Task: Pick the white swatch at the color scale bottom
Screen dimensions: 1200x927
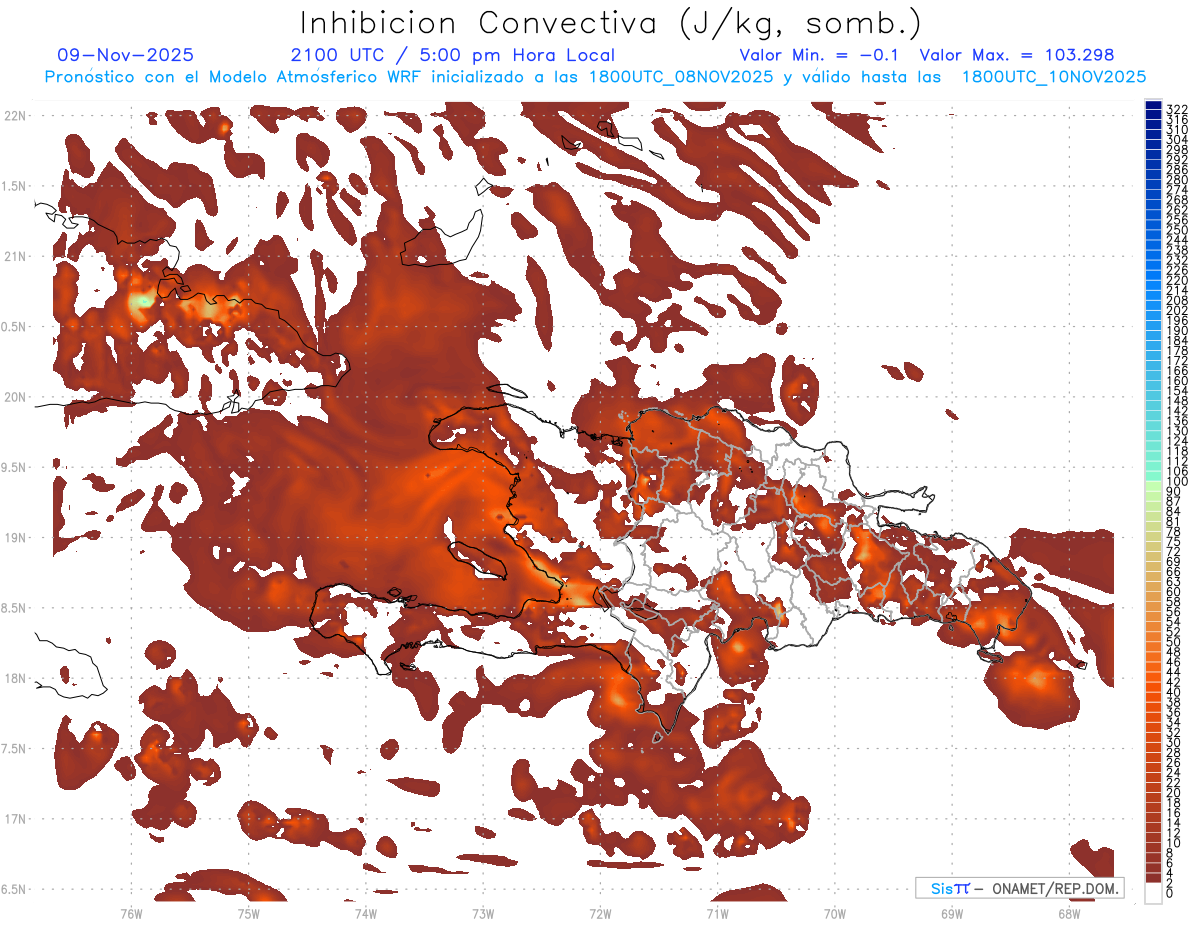Action: [x=1153, y=893]
